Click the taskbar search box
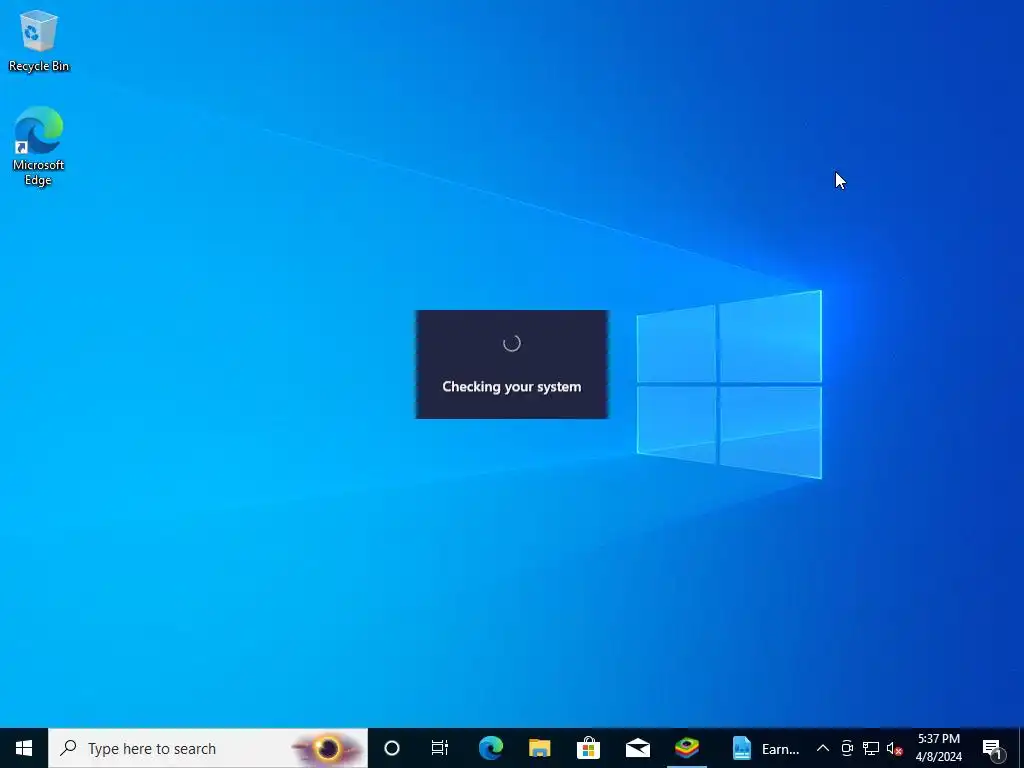This screenshot has height=768, width=1024. pos(208,748)
